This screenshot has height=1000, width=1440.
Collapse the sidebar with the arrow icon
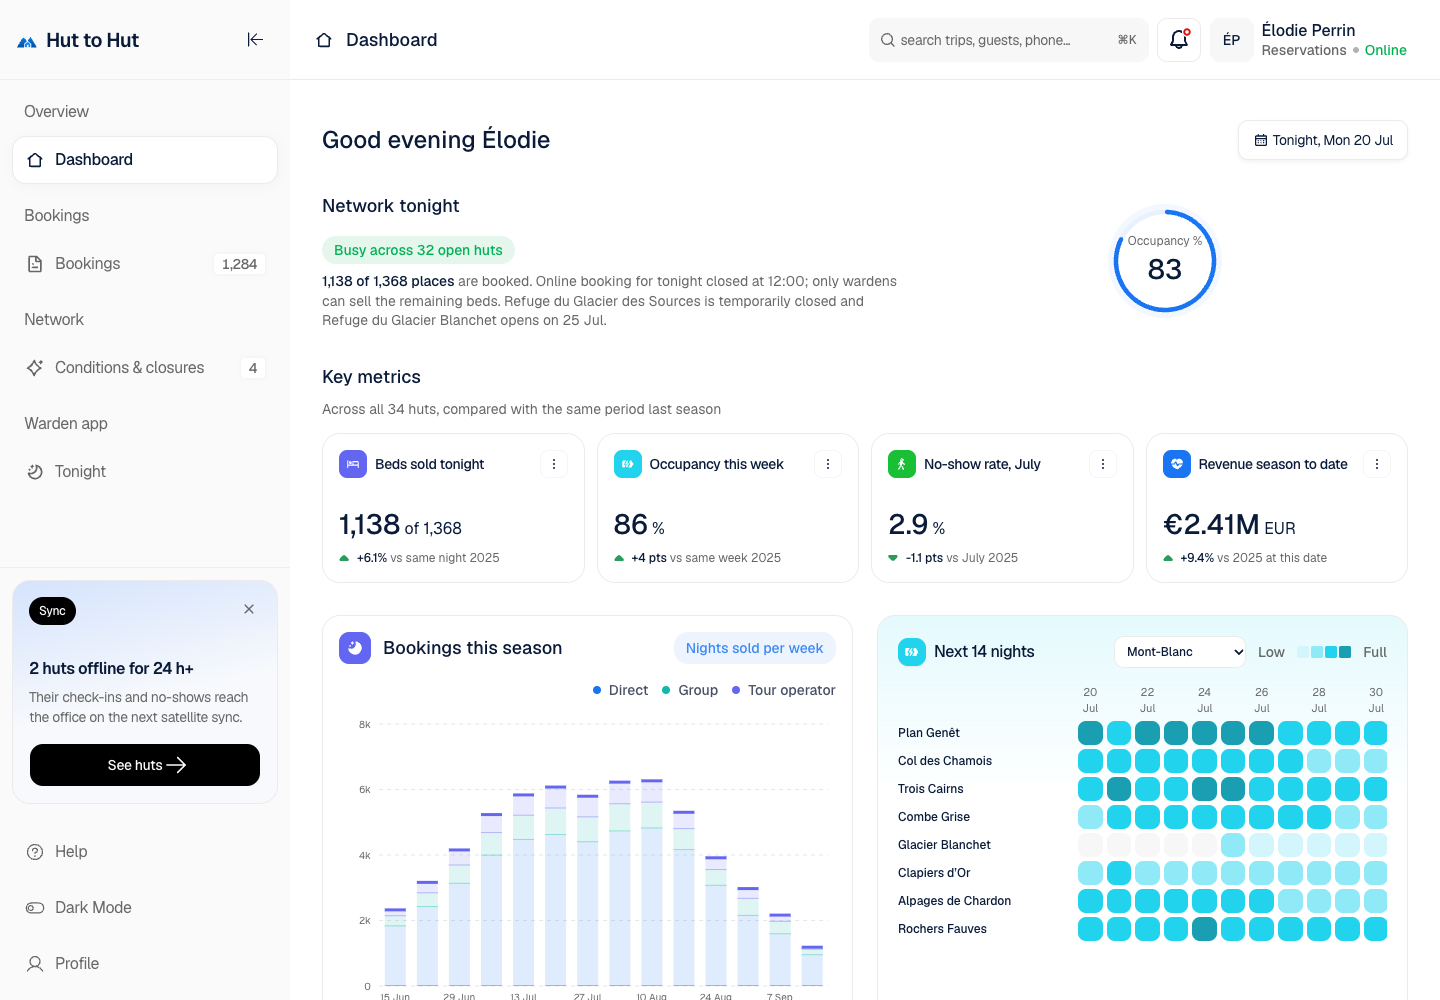coord(255,40)
